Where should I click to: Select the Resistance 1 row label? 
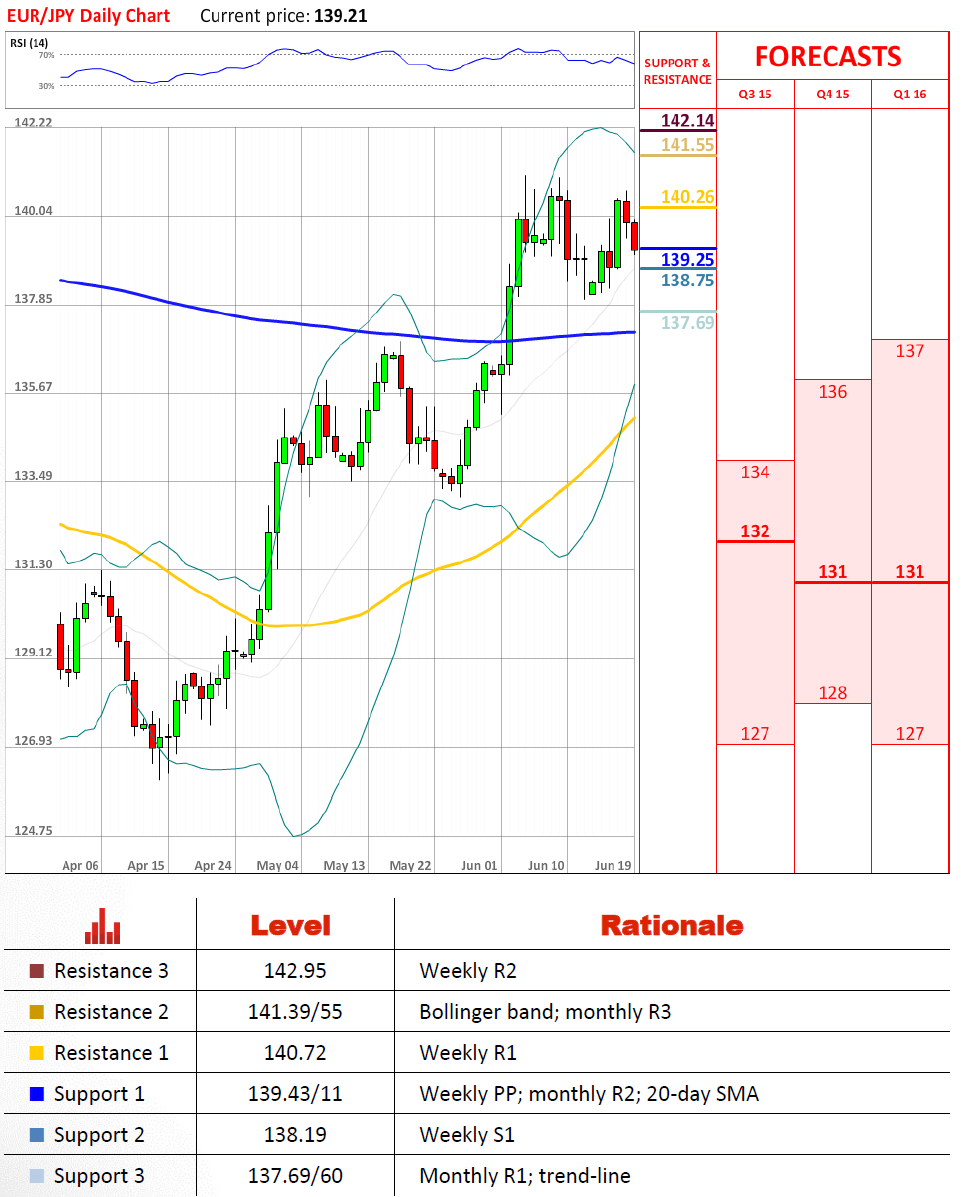(111, 1053)
